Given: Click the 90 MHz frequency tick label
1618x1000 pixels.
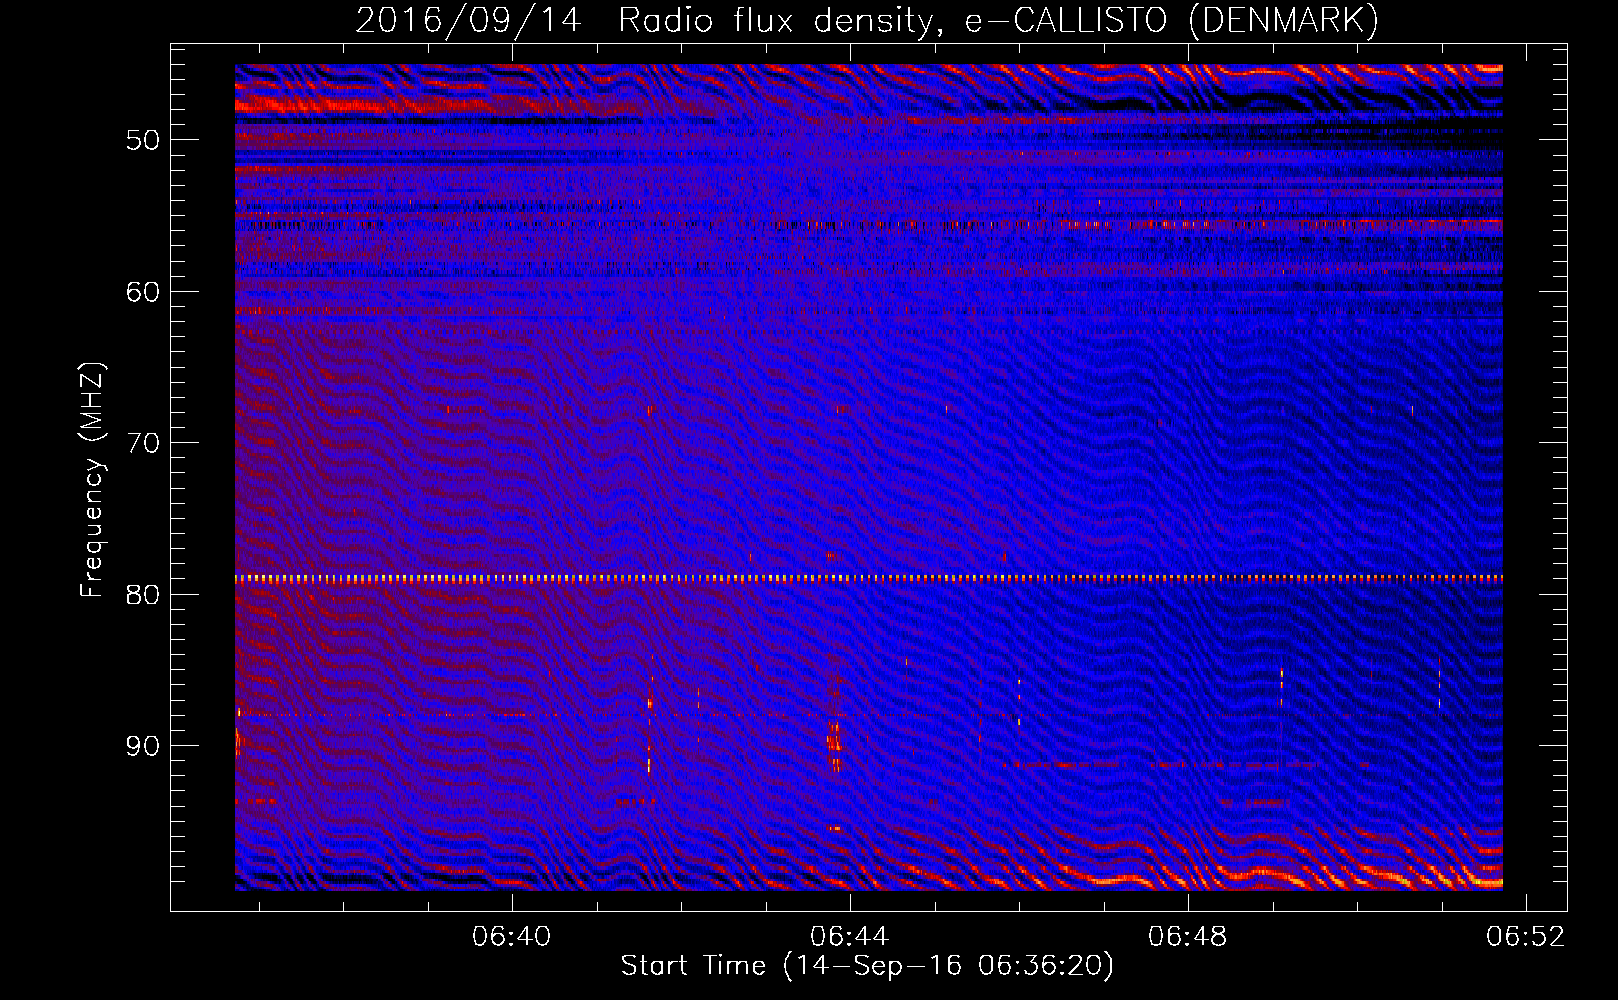Looking at the screenshot, I should pos(142,747).
